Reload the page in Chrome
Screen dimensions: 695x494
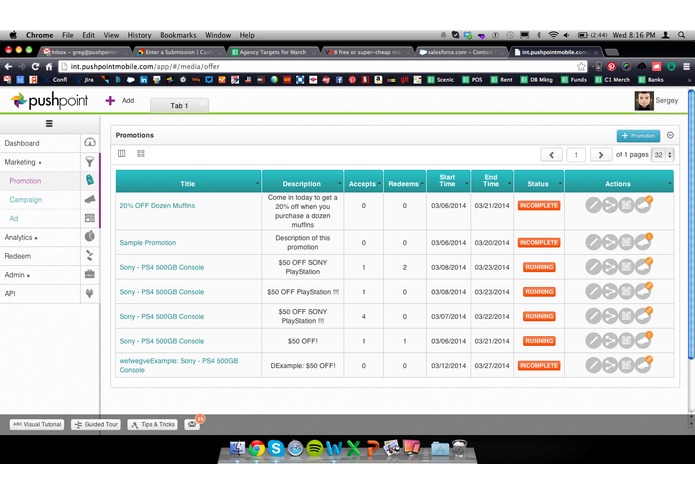click(x=35, y=66)
